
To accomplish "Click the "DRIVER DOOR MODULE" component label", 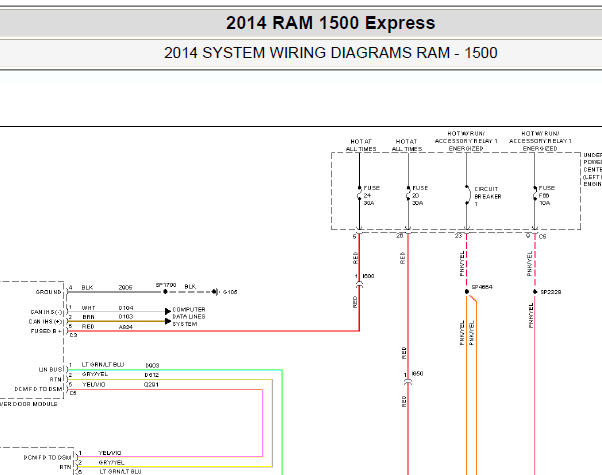I will 29,404.
